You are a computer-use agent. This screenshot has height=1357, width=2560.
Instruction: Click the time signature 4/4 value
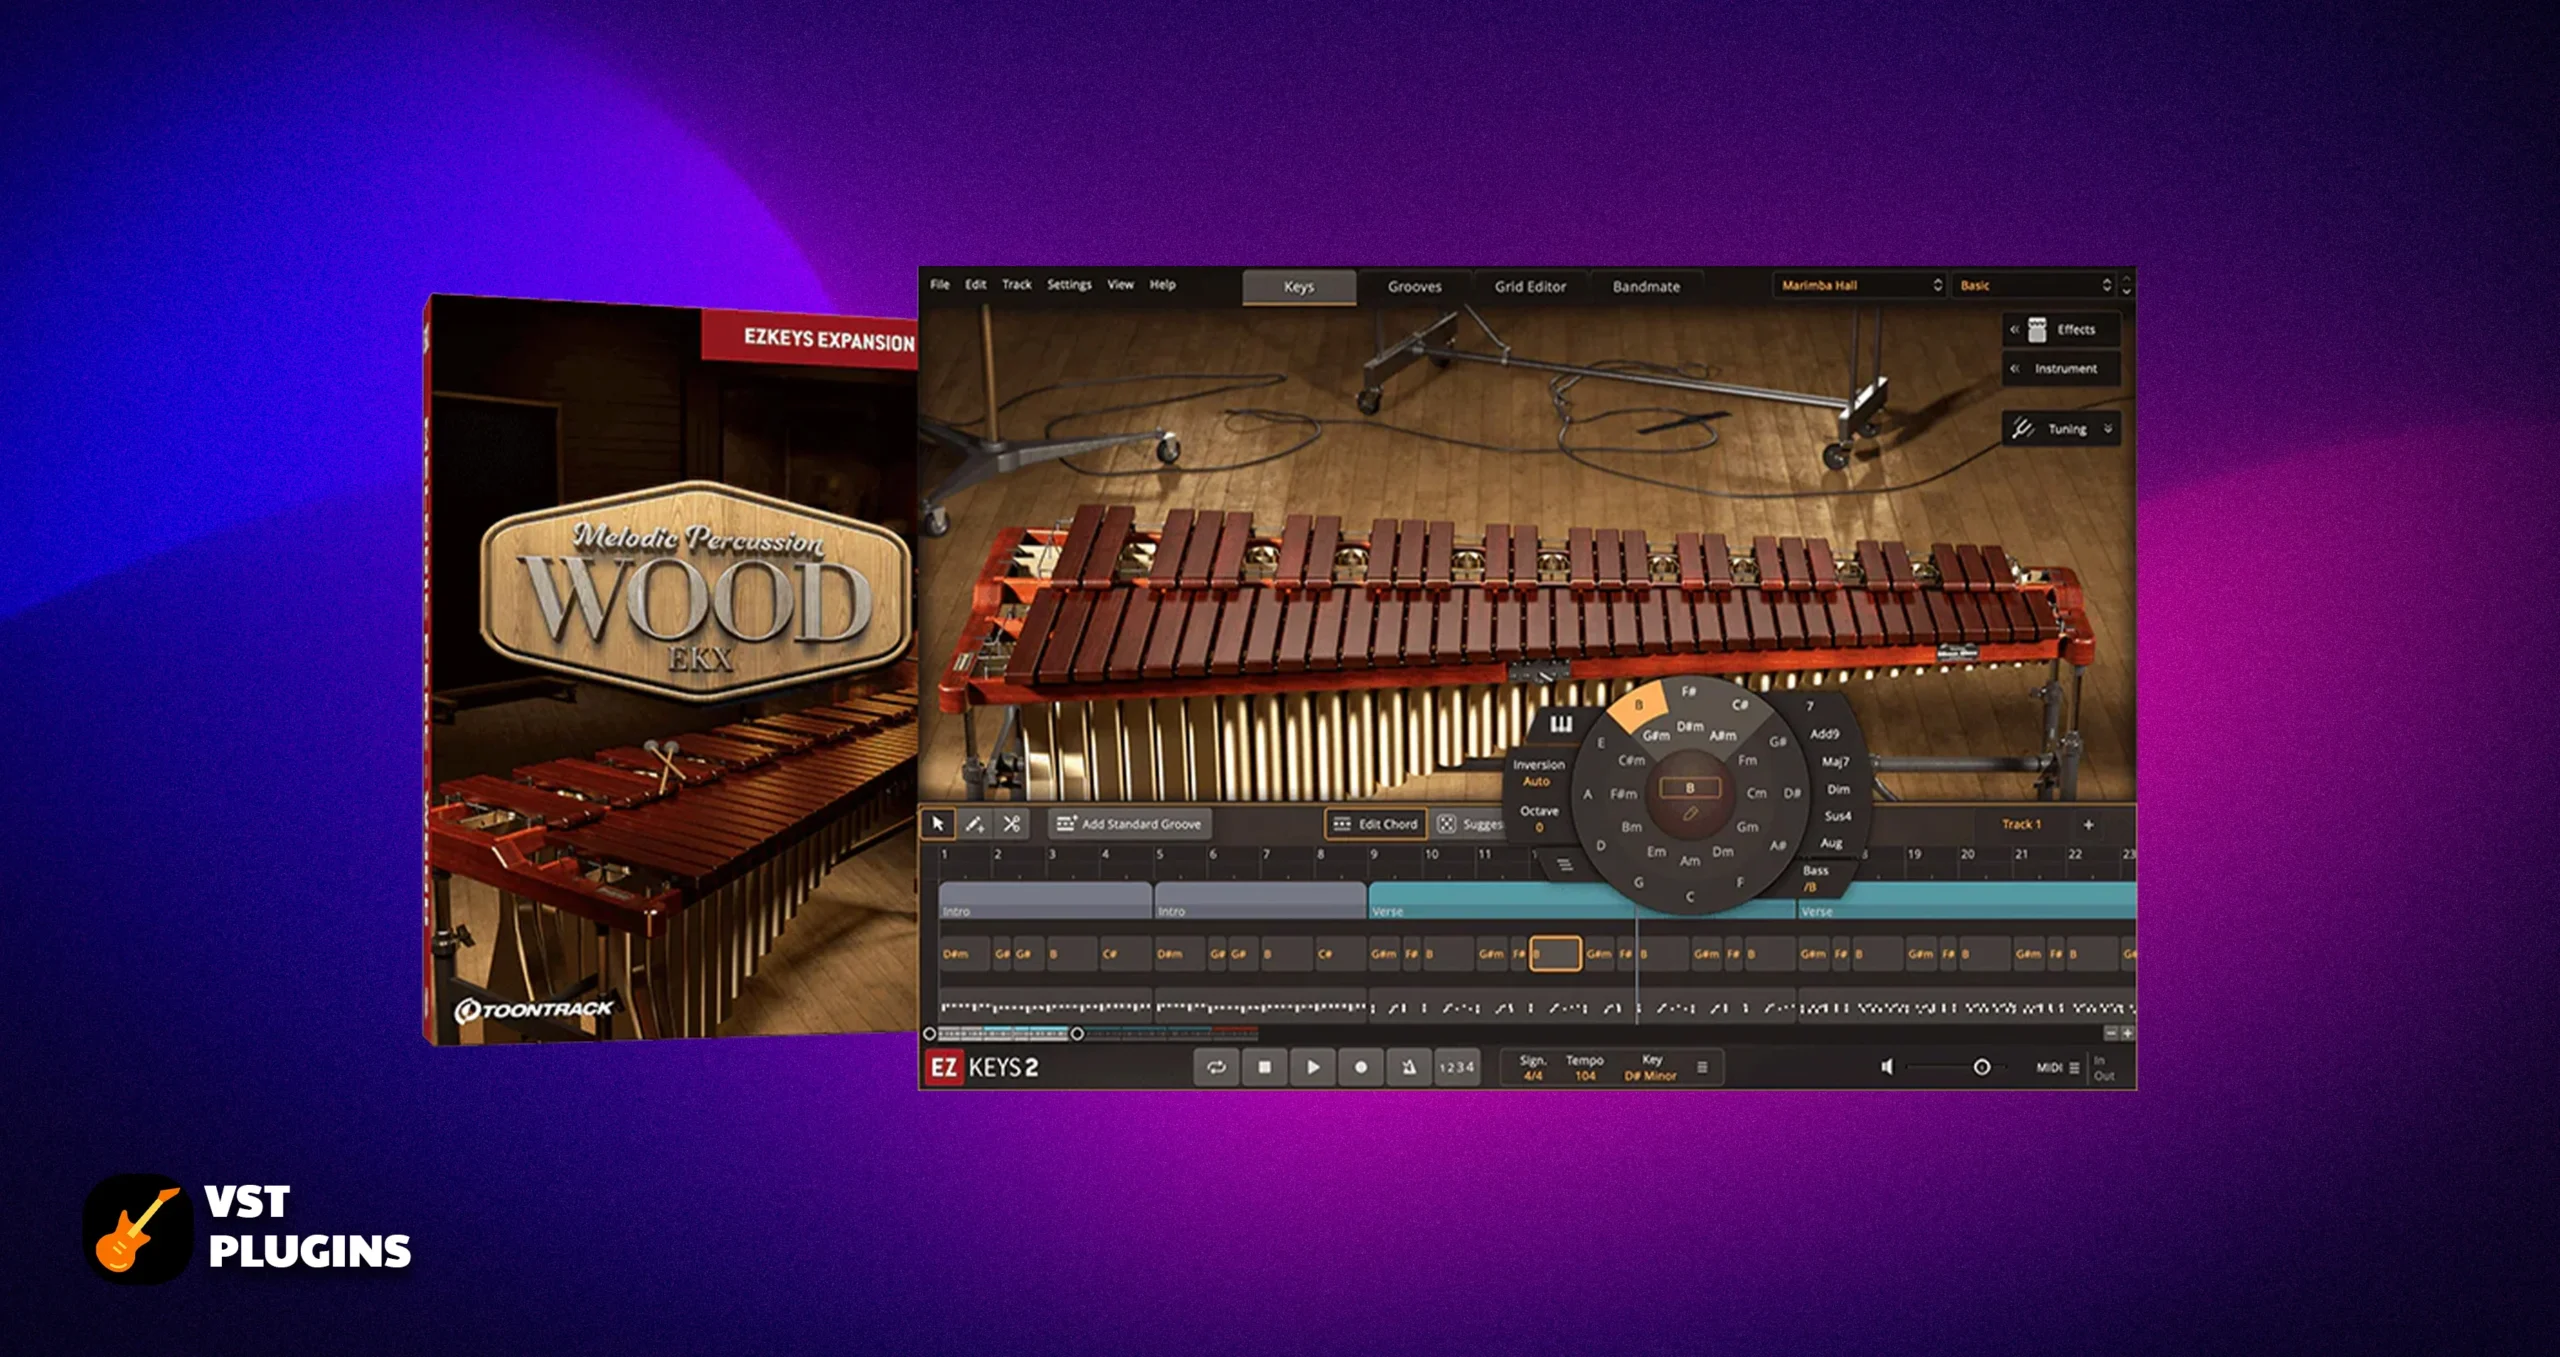tap(1532, 1076)
